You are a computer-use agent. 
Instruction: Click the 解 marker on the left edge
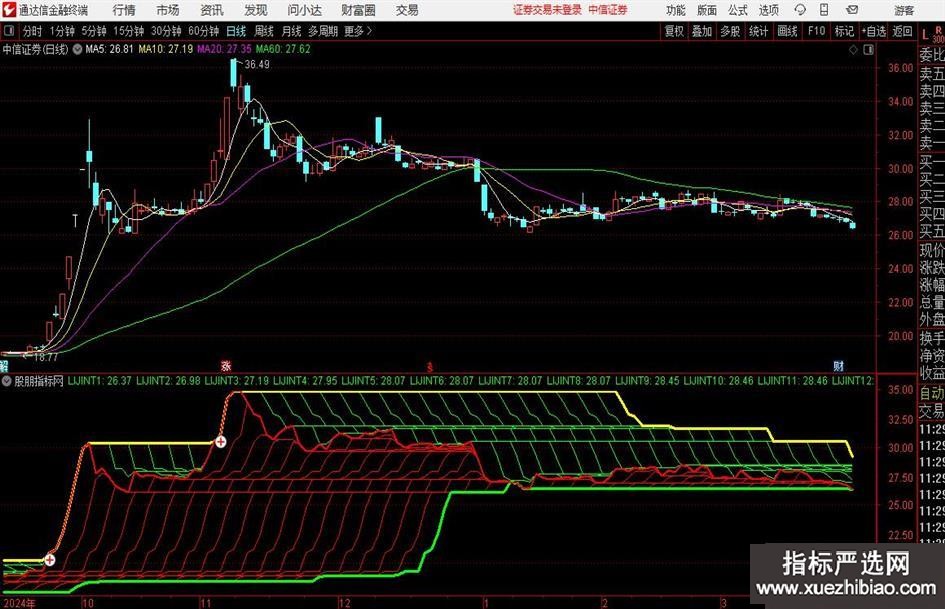pyautogui.click(x=4, y=365)
